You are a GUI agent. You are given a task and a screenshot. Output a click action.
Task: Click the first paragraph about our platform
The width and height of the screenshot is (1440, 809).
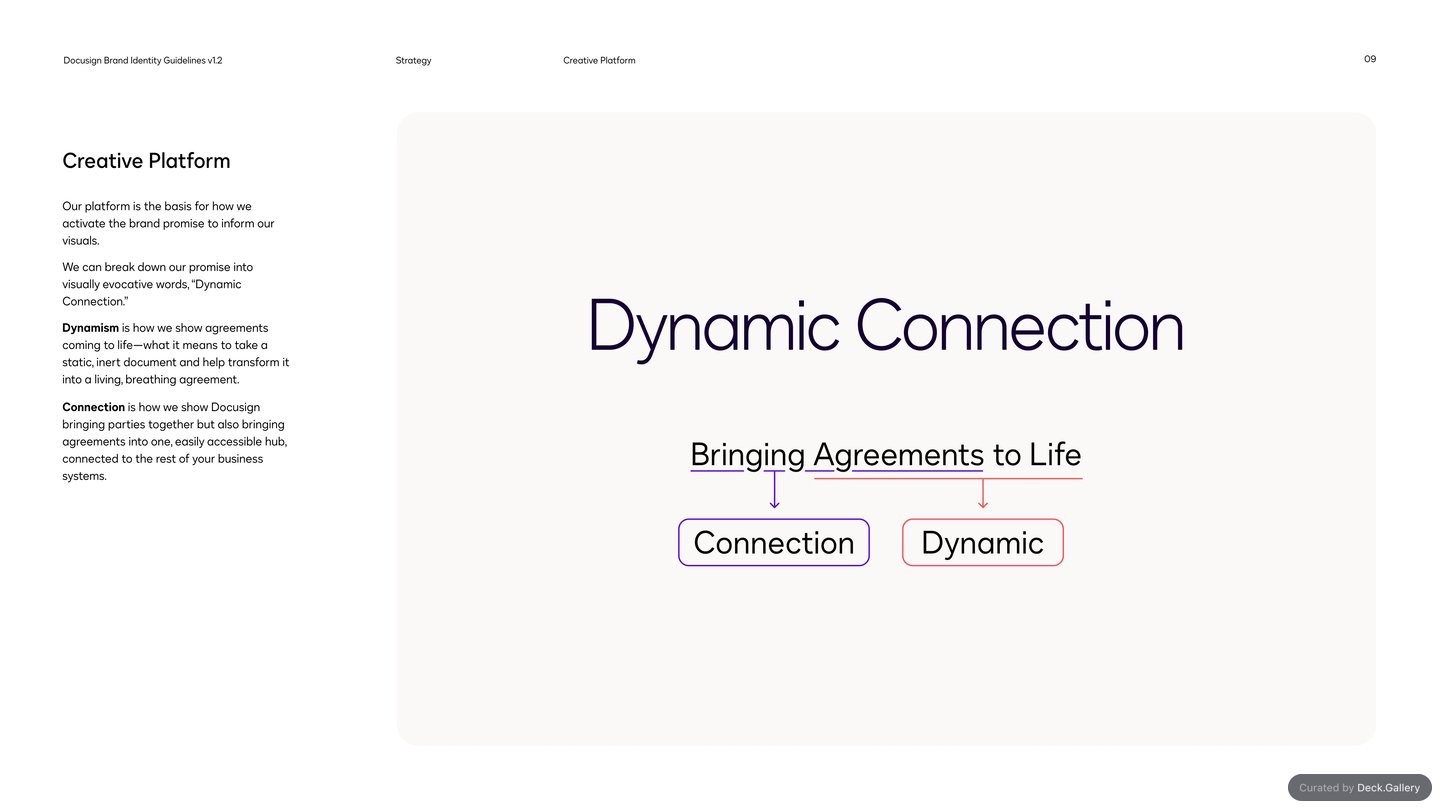(168, 223)
